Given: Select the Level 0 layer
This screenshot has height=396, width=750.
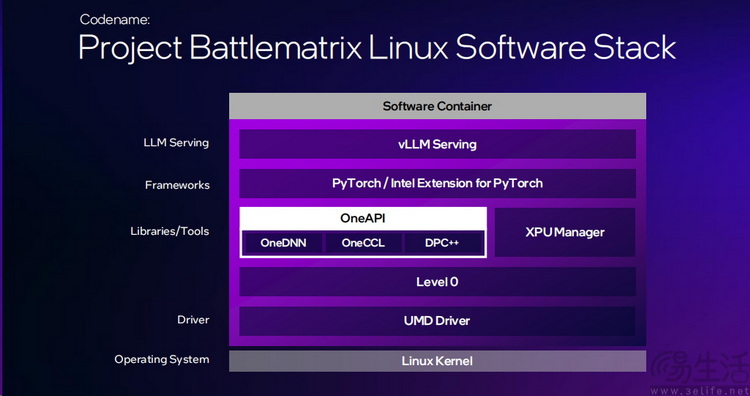Looking at the screenshot, I should 437,282.
